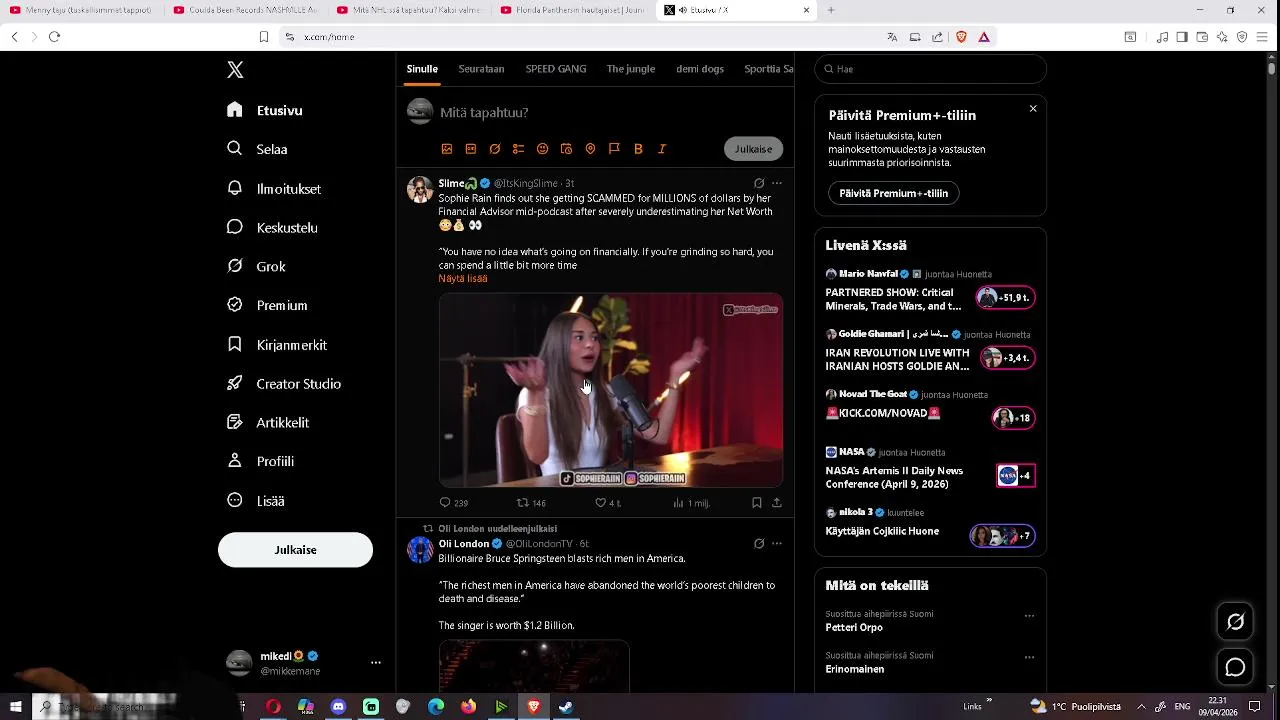Open Kirjanmerkit in sidebar
Screen dimensions: 1280x720
[277, 345]
